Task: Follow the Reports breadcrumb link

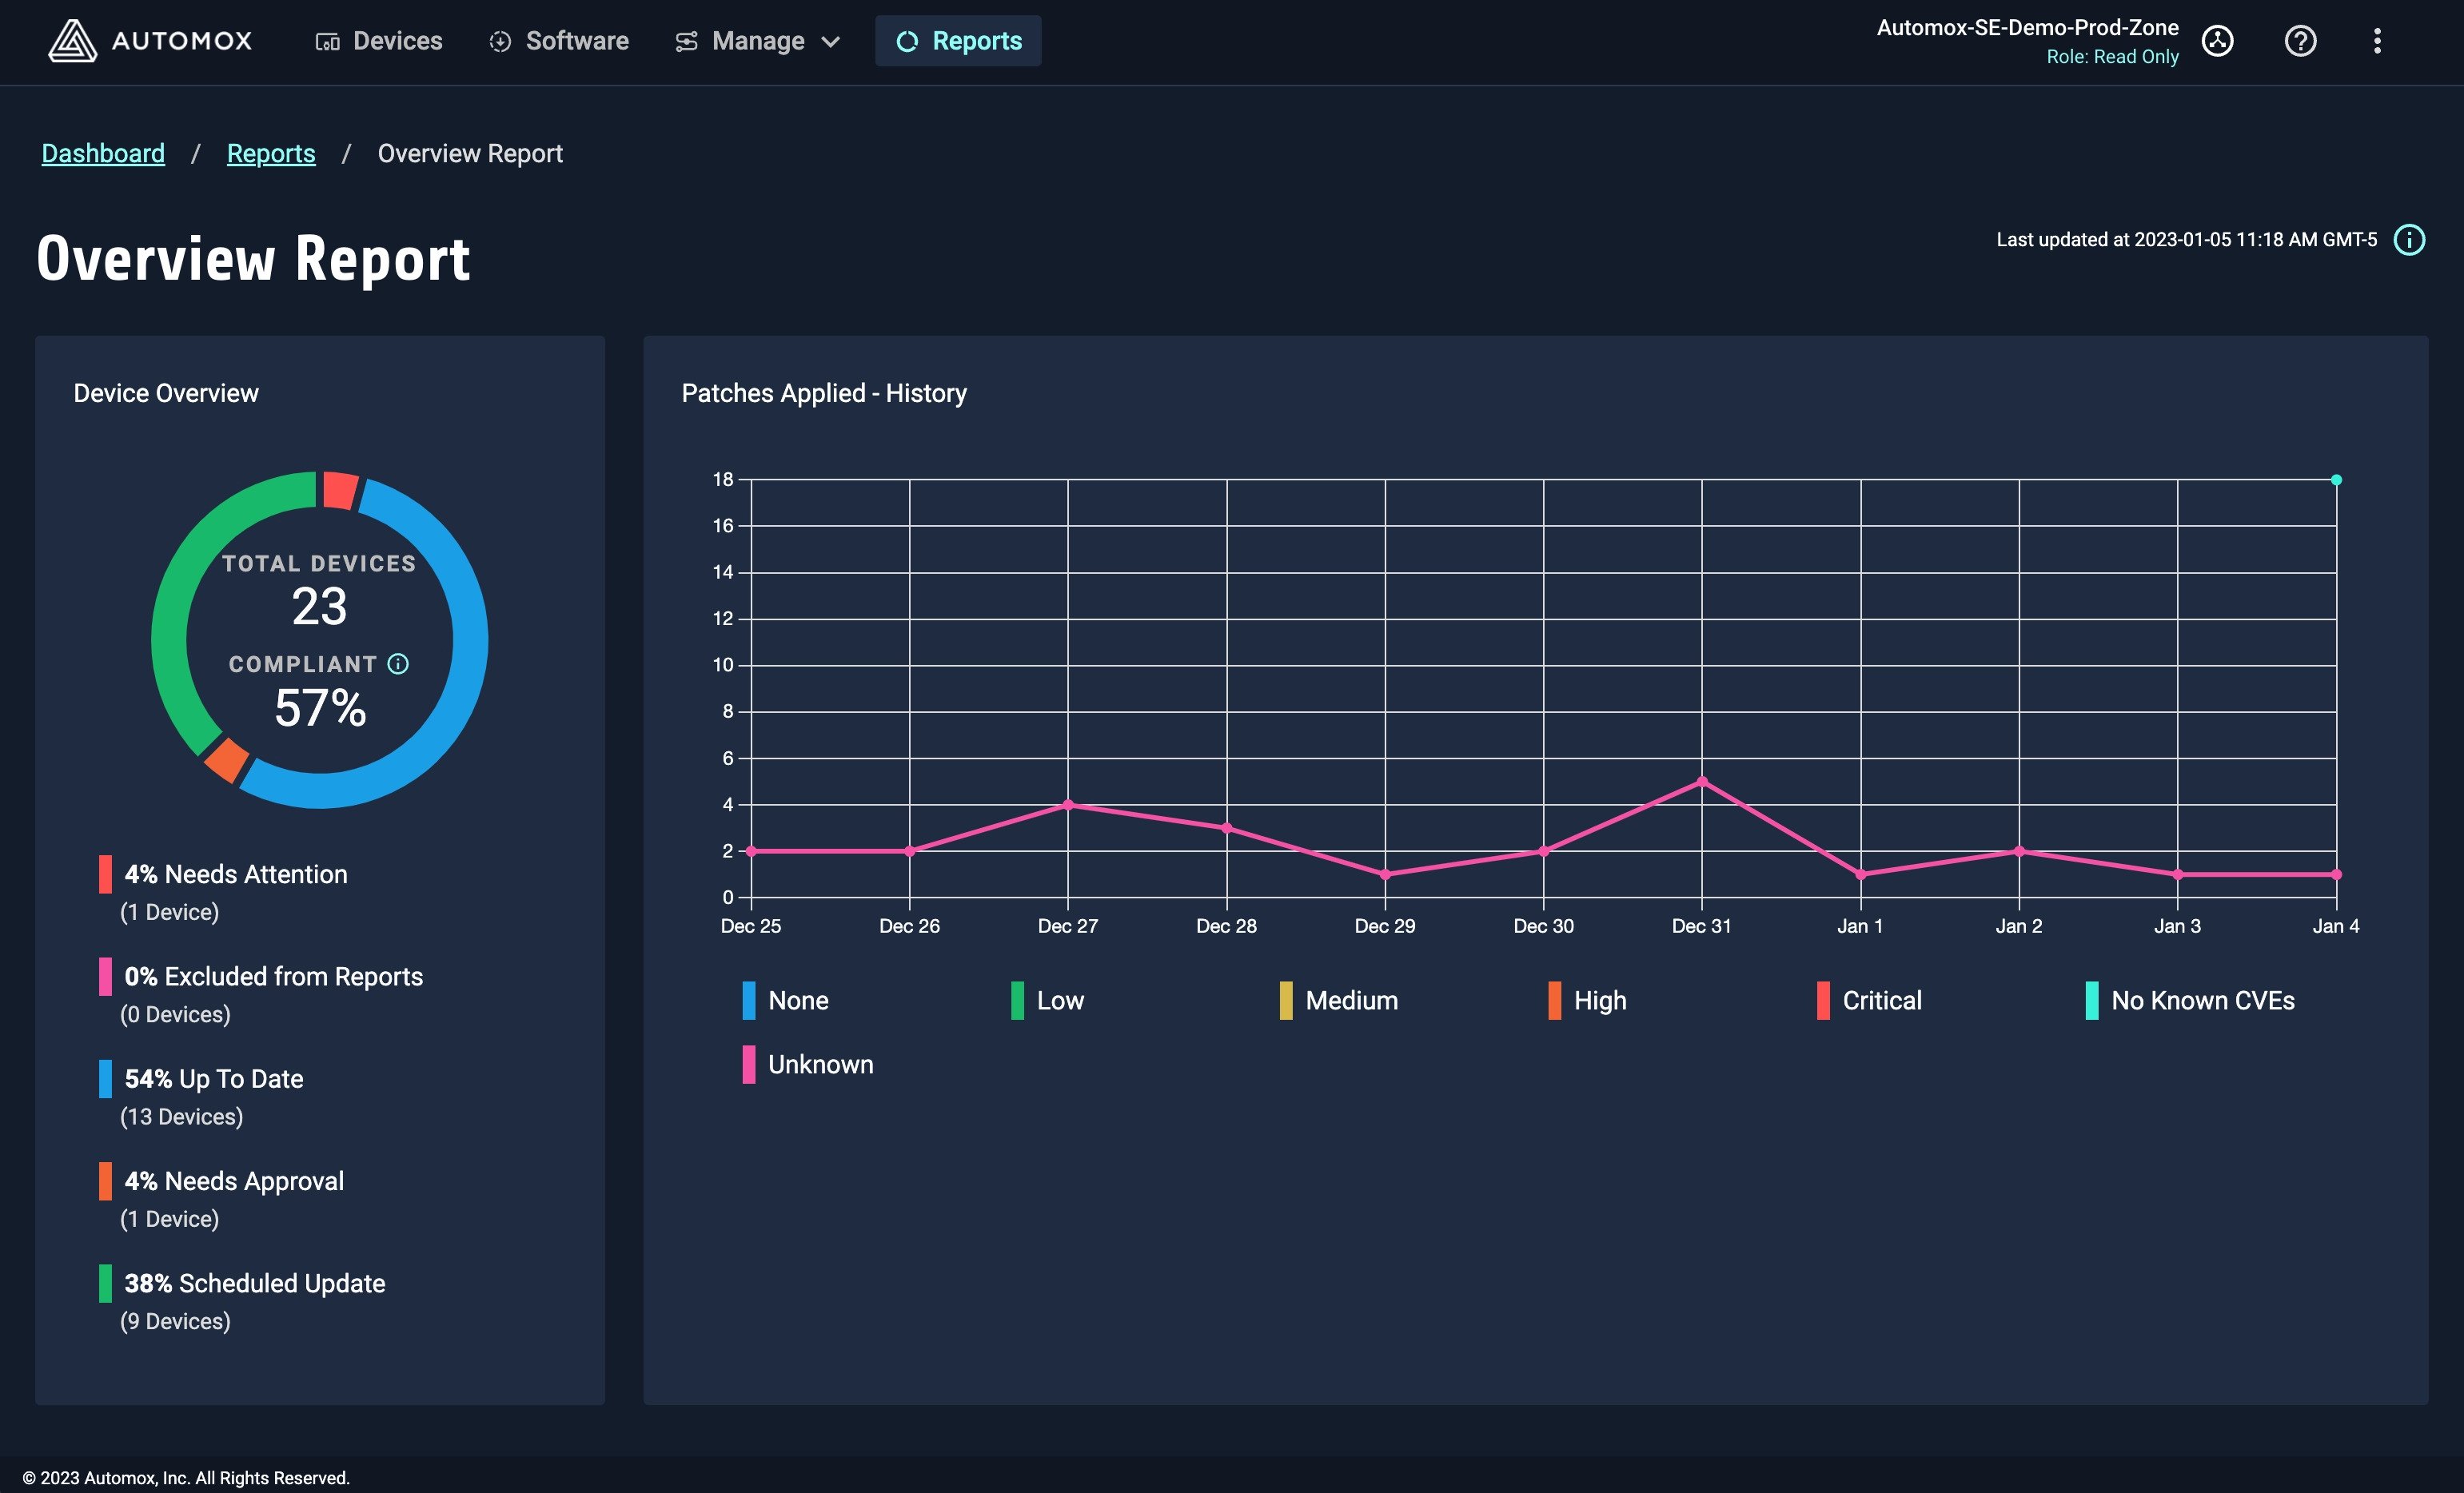Action: point(271,154)
